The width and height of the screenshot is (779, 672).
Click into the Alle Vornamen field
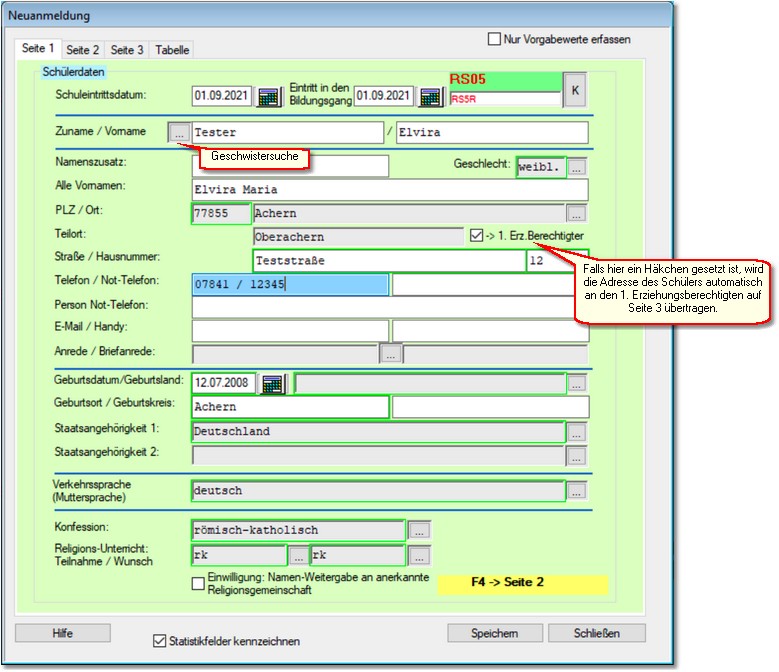[388, 190]
